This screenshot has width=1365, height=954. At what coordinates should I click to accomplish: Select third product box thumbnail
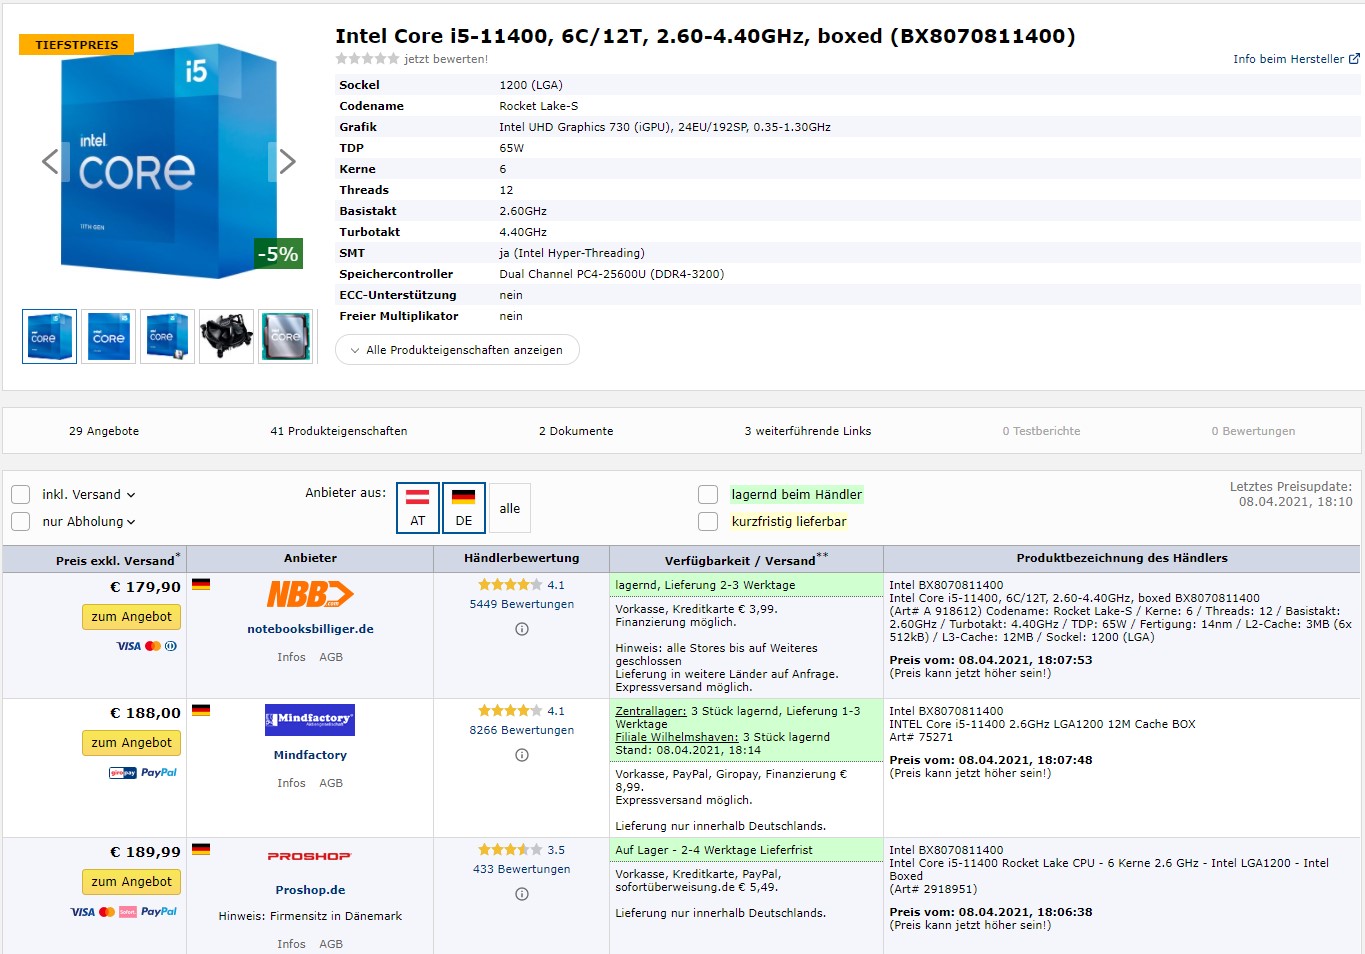point(167,336)
